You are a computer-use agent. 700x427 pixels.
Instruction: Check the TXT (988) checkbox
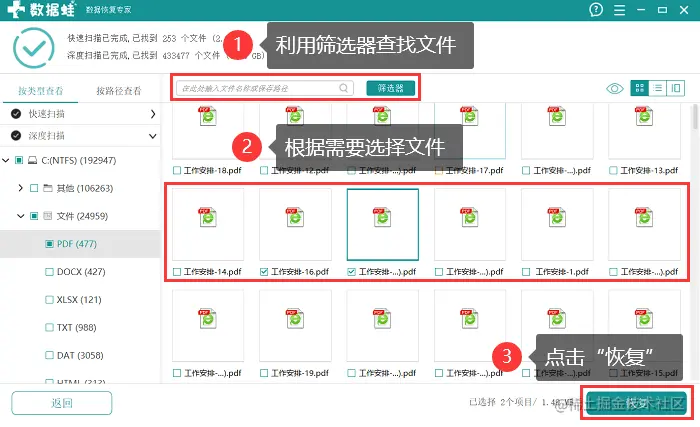coord(50,327)
